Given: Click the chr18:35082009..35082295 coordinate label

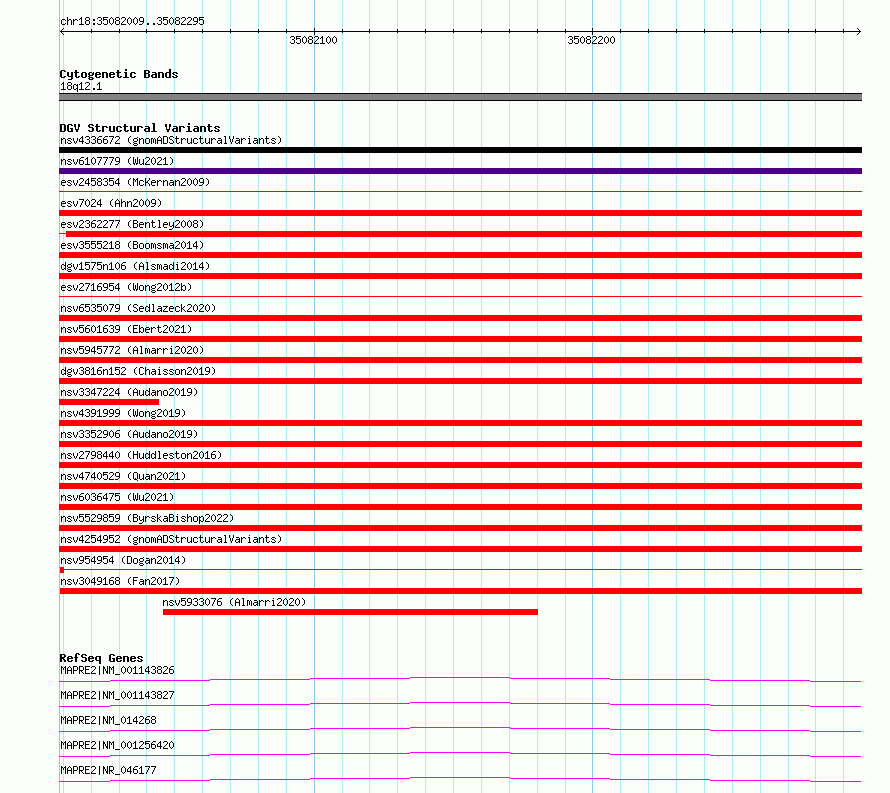Looking at the screenshot, I should pos(132,22).
